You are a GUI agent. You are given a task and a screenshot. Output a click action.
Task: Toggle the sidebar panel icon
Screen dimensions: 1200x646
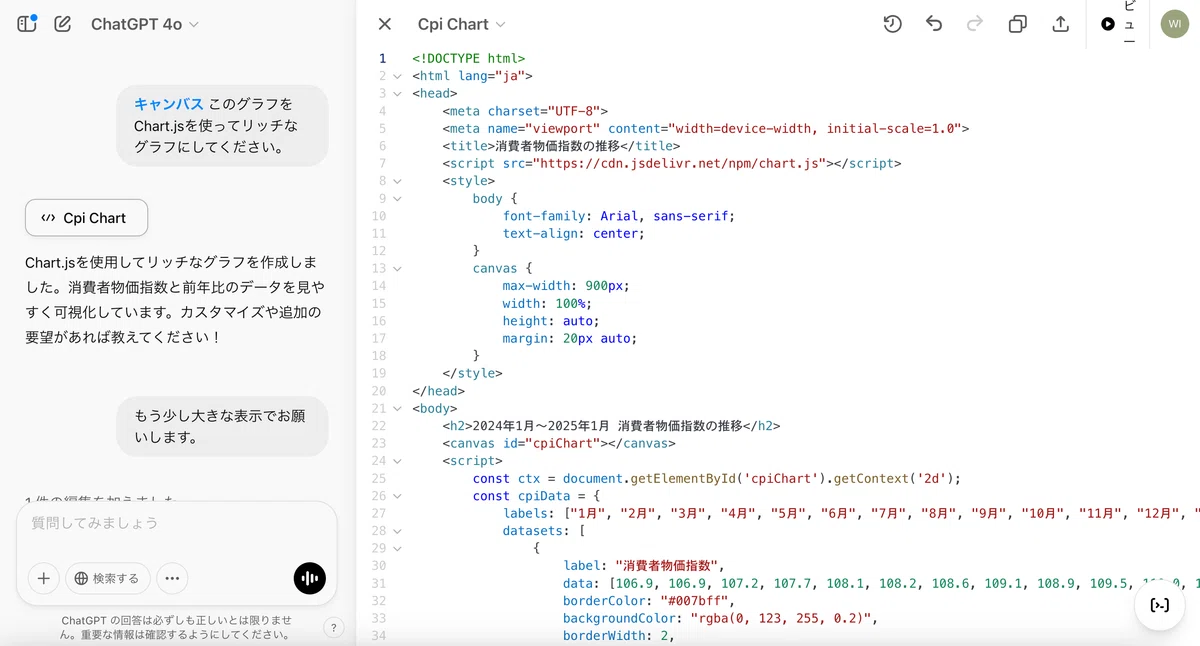[27, 24]
